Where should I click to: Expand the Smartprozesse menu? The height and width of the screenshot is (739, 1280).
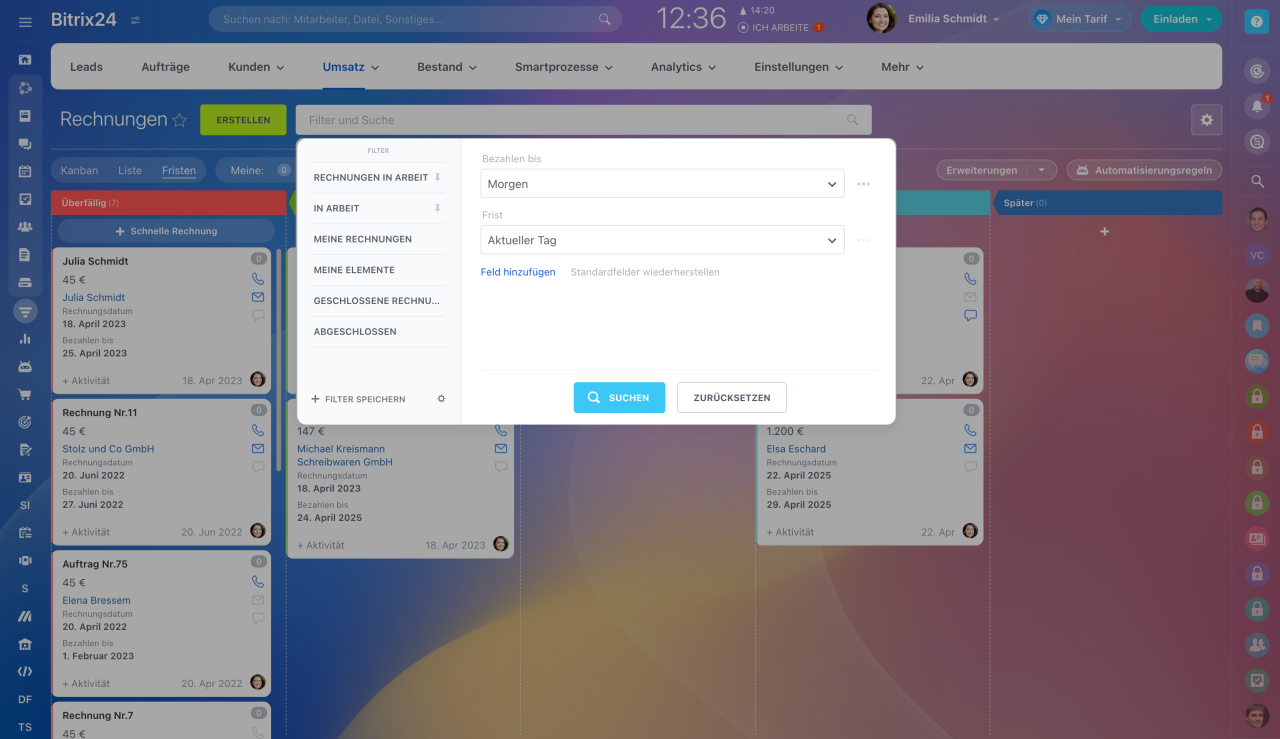[563, 67]
